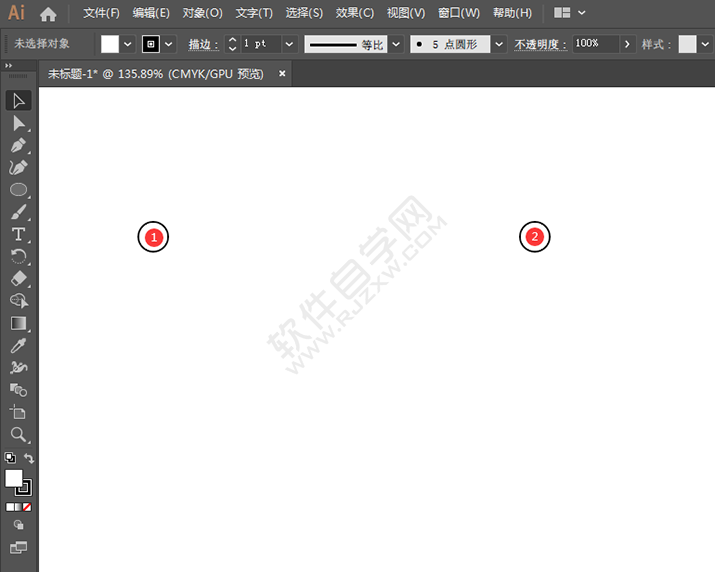Image resolution: width=715 pixels, height=572 pixels.
Task: Open the 窗口(W) menu
Action: click(459, 13)
